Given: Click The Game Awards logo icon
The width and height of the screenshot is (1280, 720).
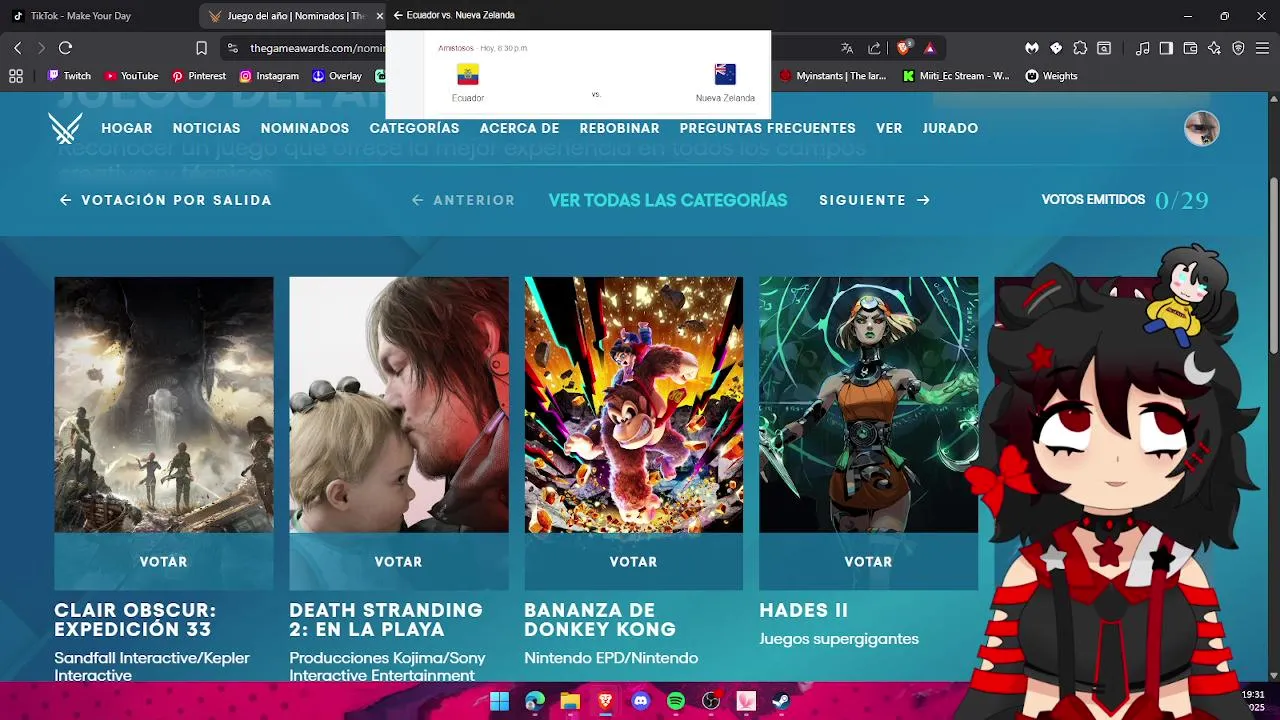Looking at the screenshot, I should (x=65, y=128).
